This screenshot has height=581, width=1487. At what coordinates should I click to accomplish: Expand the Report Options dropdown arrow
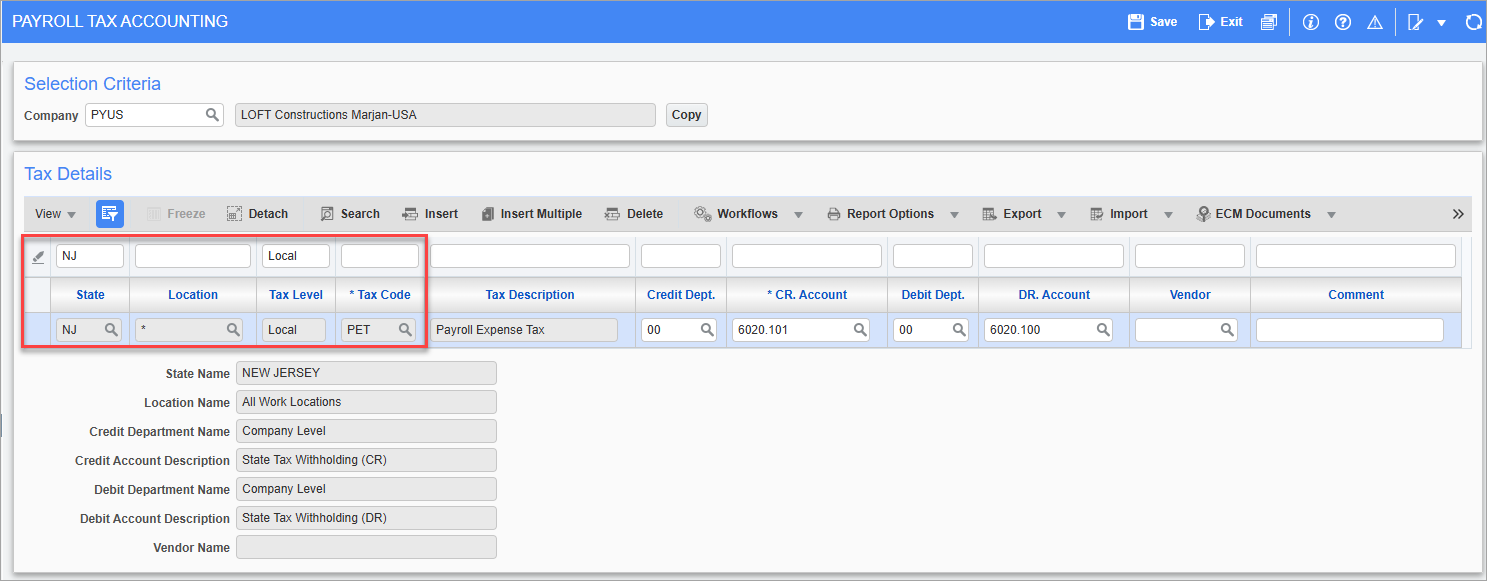[955, 214]
